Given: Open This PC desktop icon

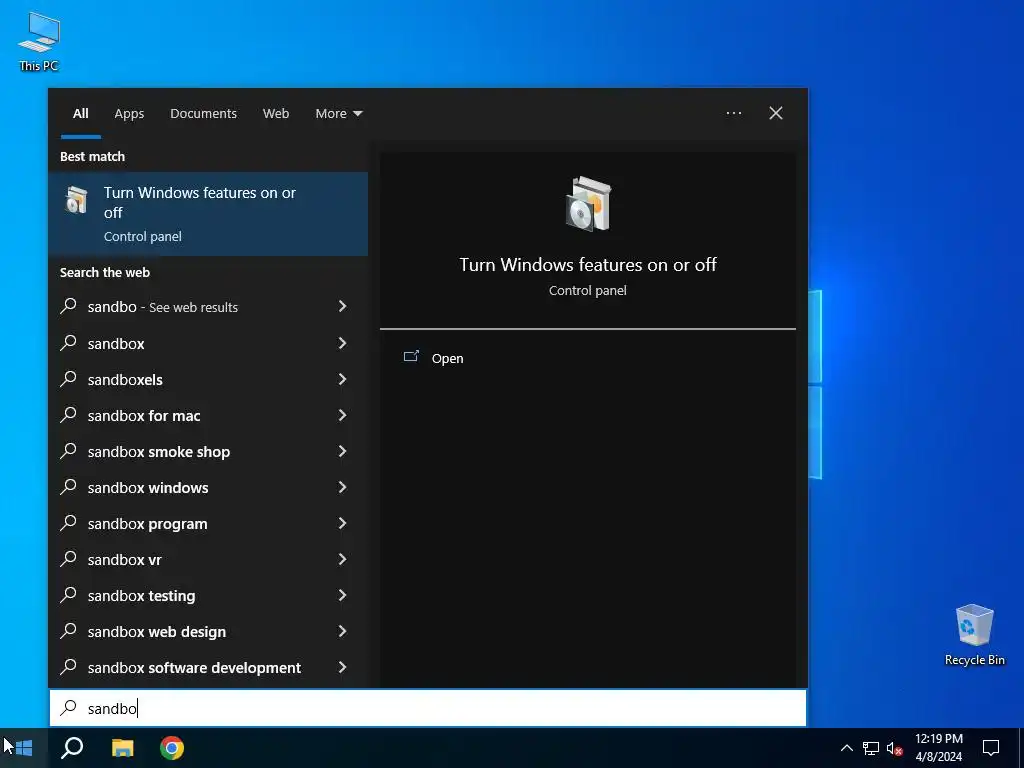Looking at the screenshot, I should pos(39,42).
